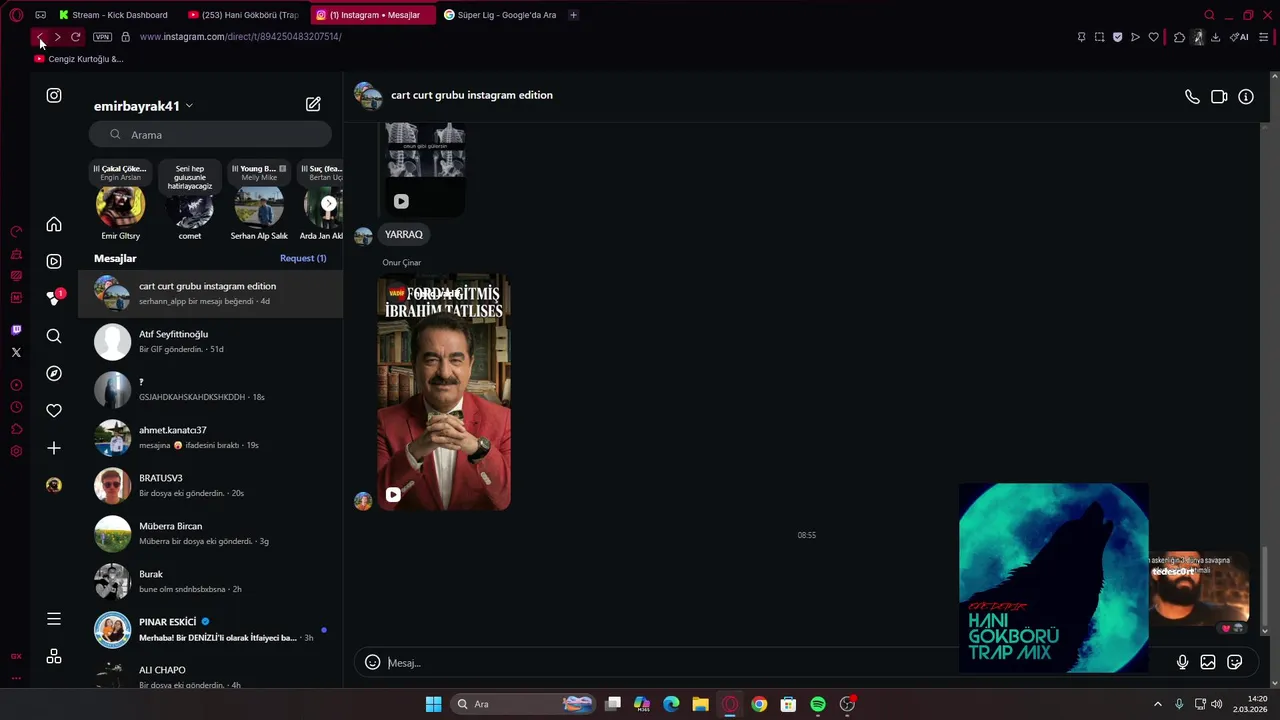Screen dimensions: 1280x720
Task: Record a voice message with microphone
Action: 1182,662
